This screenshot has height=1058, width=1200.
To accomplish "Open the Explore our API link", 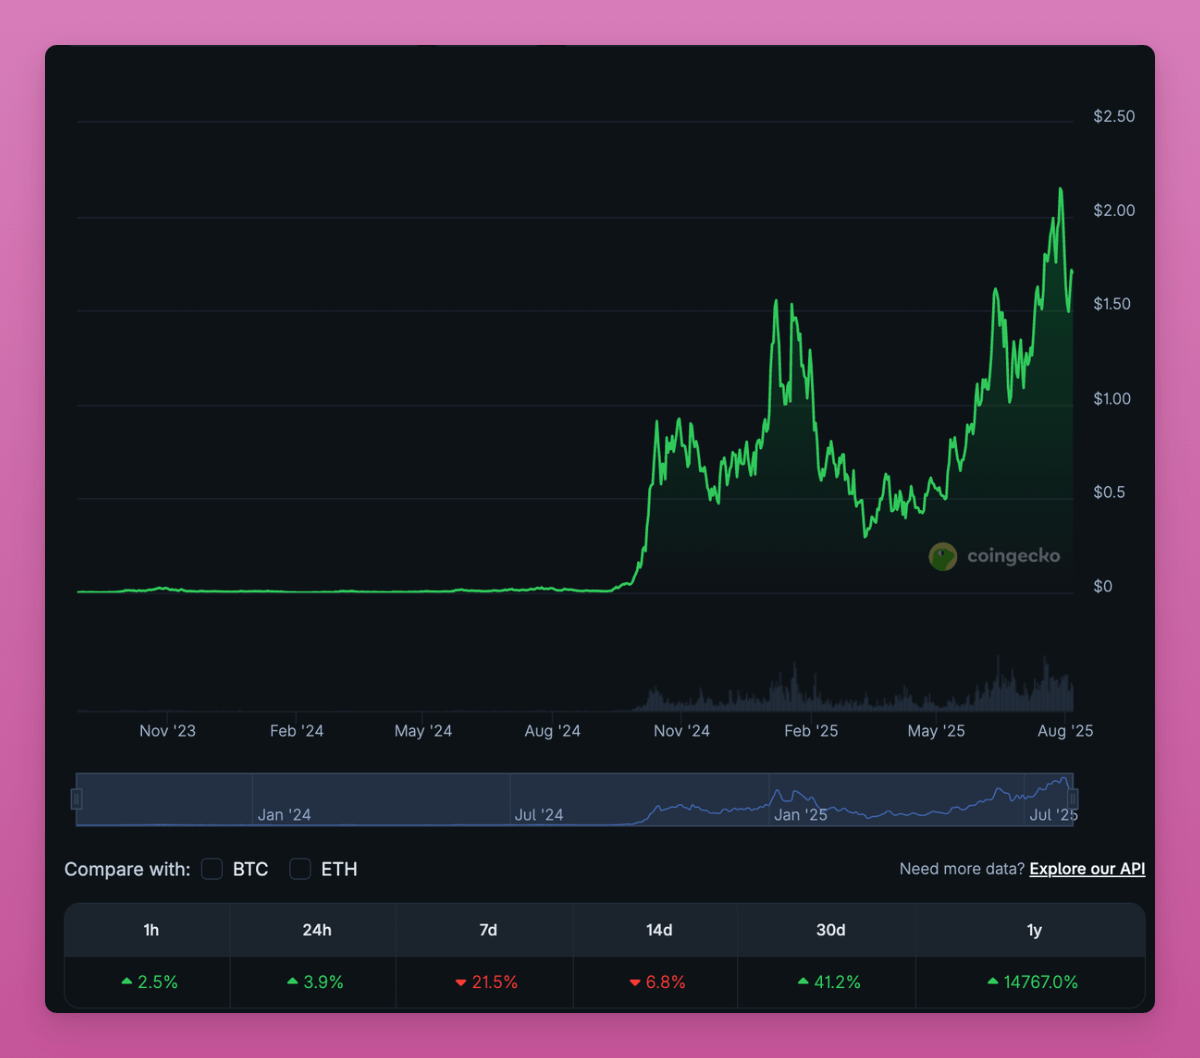I will [x=1087, y=869].
